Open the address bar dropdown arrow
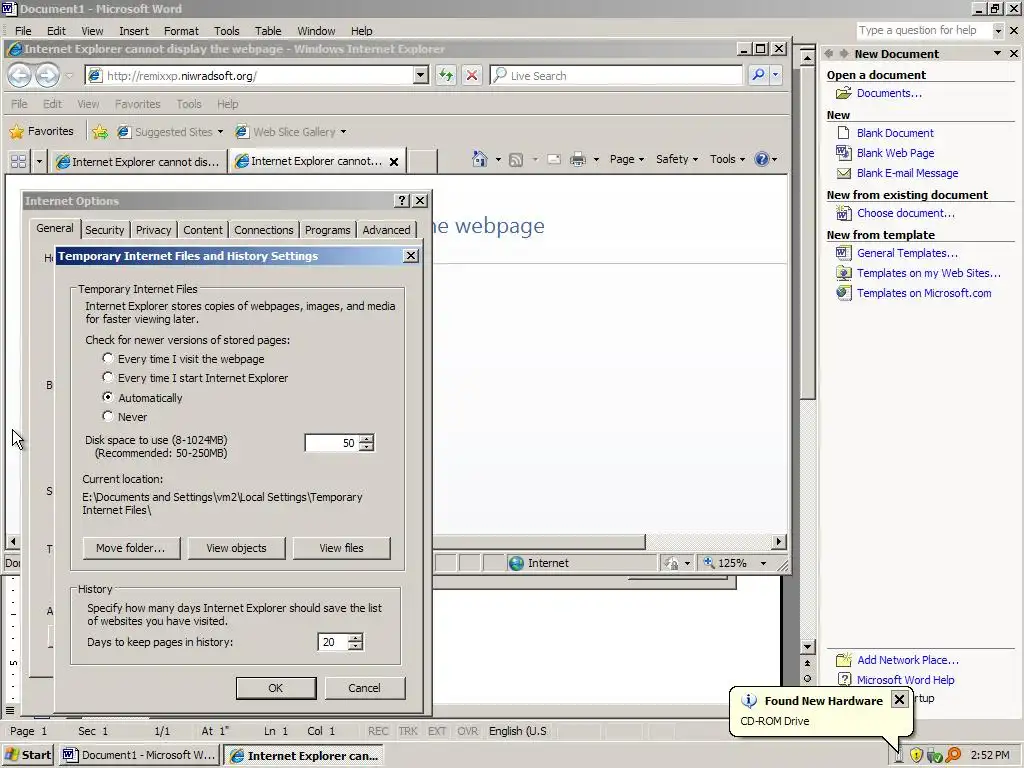 click(x=421, y=75)
